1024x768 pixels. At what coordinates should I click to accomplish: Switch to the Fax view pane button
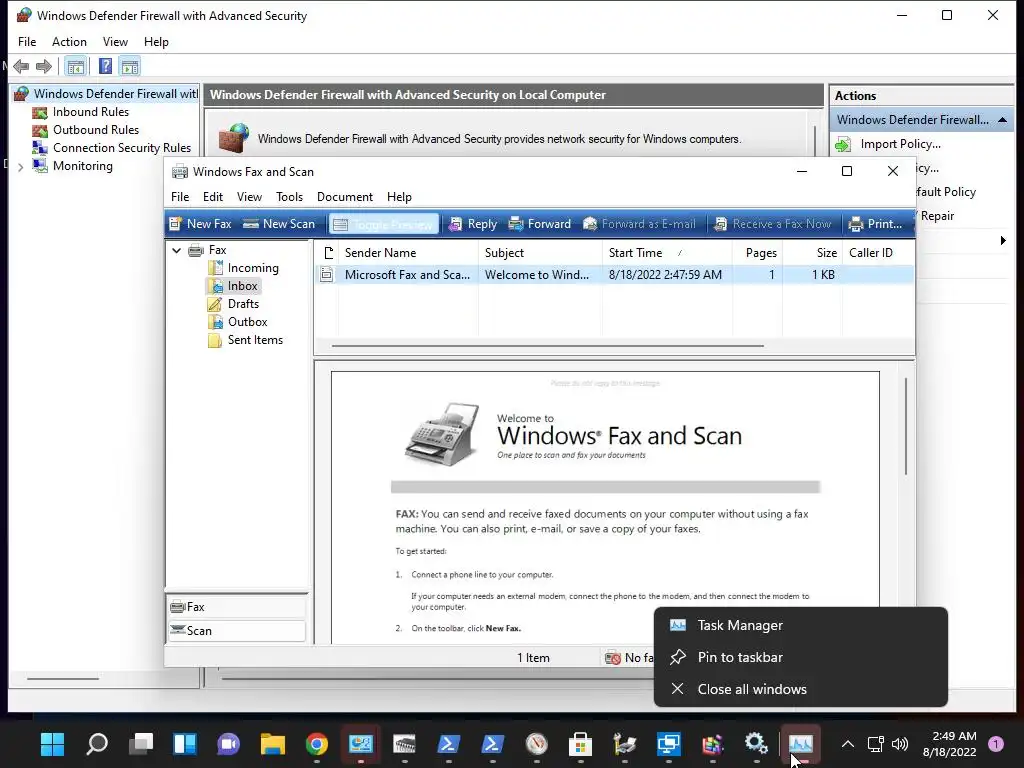click(236, 607)
